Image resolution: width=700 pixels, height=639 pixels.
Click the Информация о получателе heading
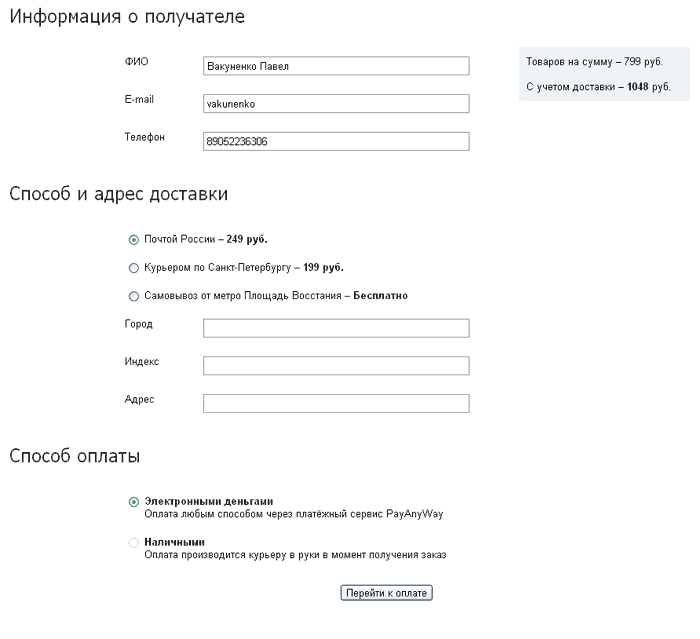click(126, 17)
